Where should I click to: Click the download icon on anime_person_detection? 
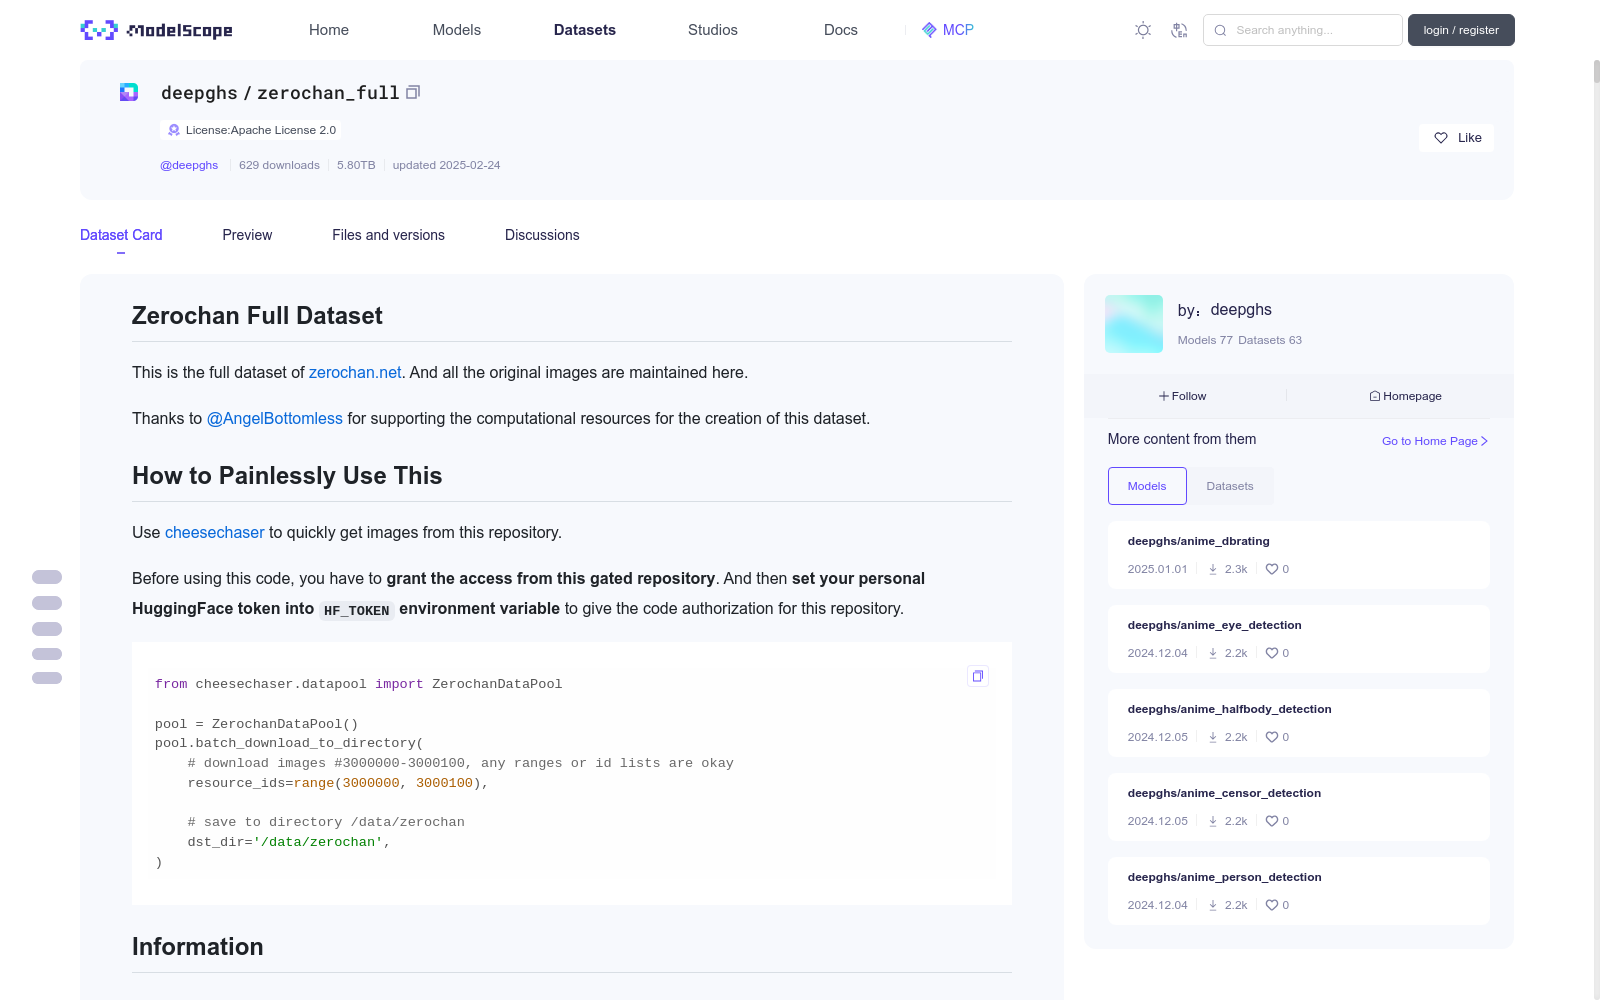click(1213, 905)
